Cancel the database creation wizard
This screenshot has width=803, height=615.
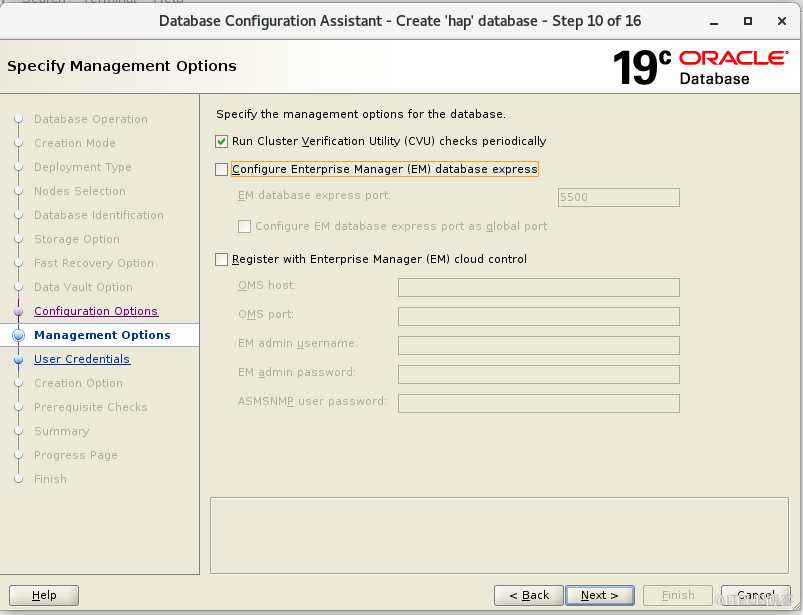[755, 595]
